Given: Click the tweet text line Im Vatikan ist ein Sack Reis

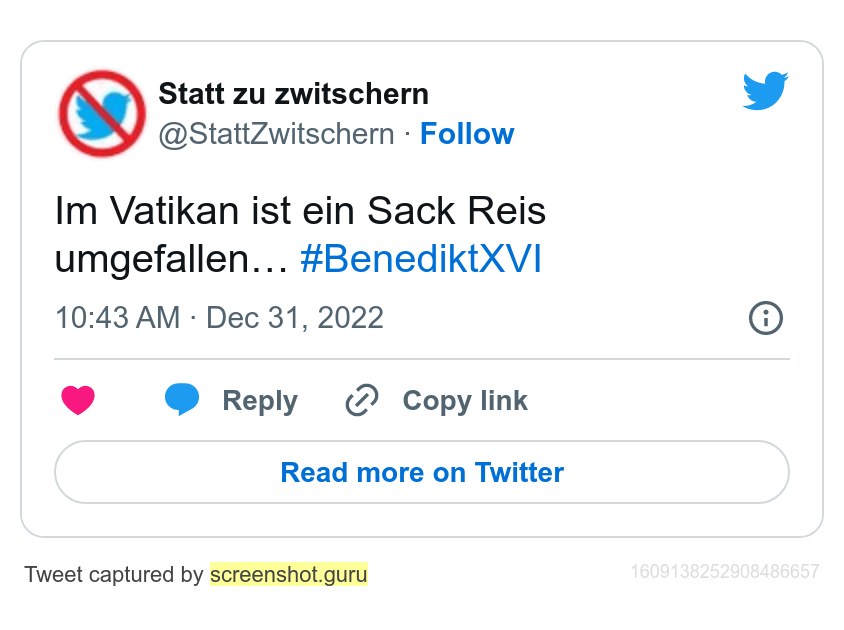Looking at the screenshot, I should (300, 212).
